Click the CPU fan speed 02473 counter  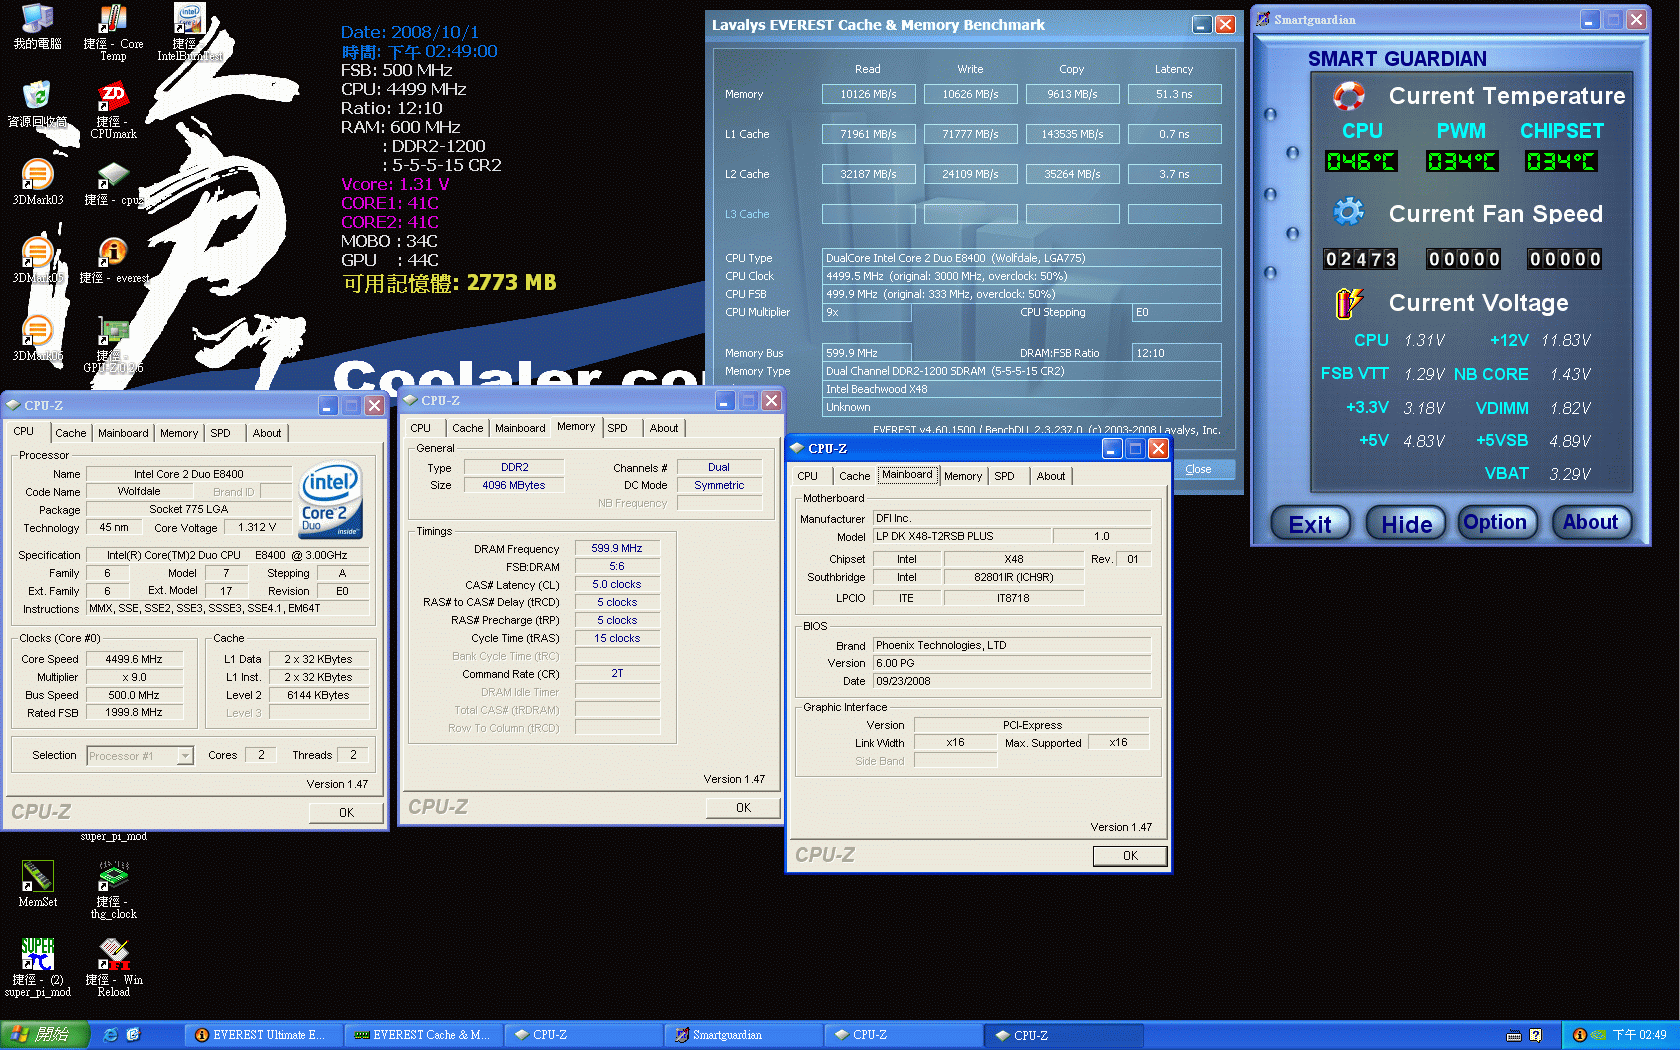(x=1360, y=259)
